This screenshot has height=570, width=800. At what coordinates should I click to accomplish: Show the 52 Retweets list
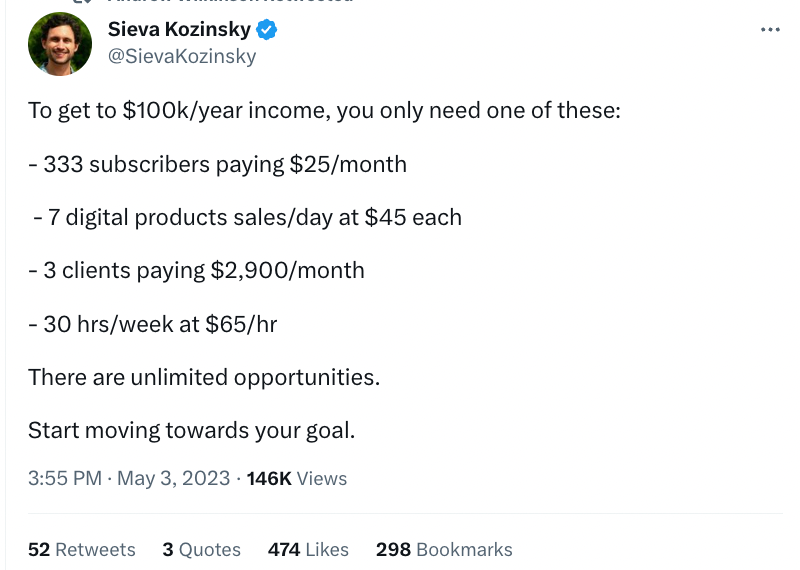(82, 550)
